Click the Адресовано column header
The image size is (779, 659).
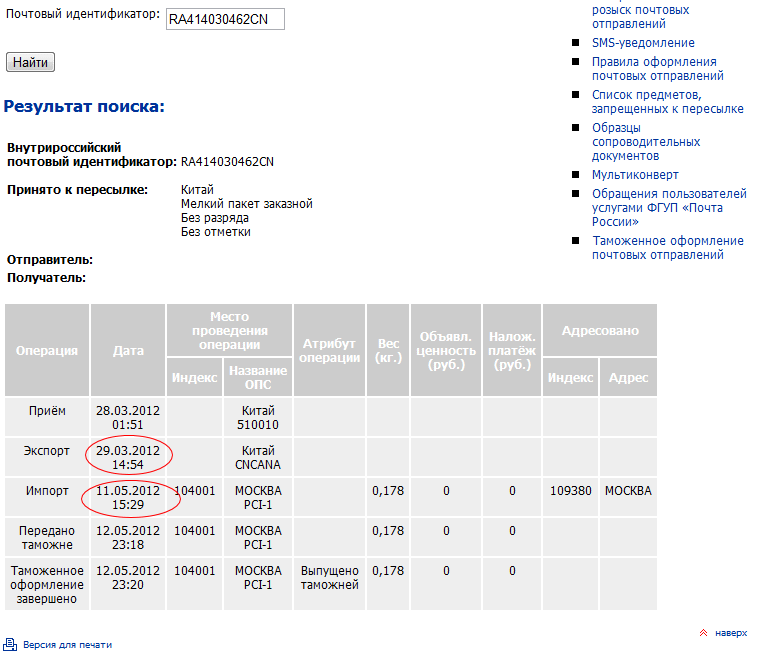[x=599, y=330]
